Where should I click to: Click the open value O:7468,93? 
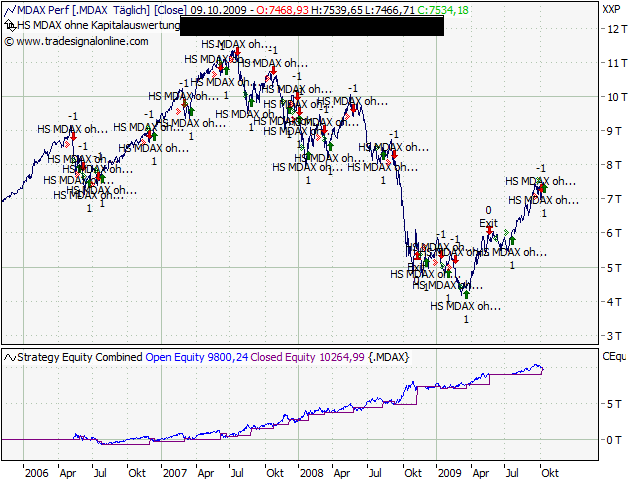coord(282,10)
